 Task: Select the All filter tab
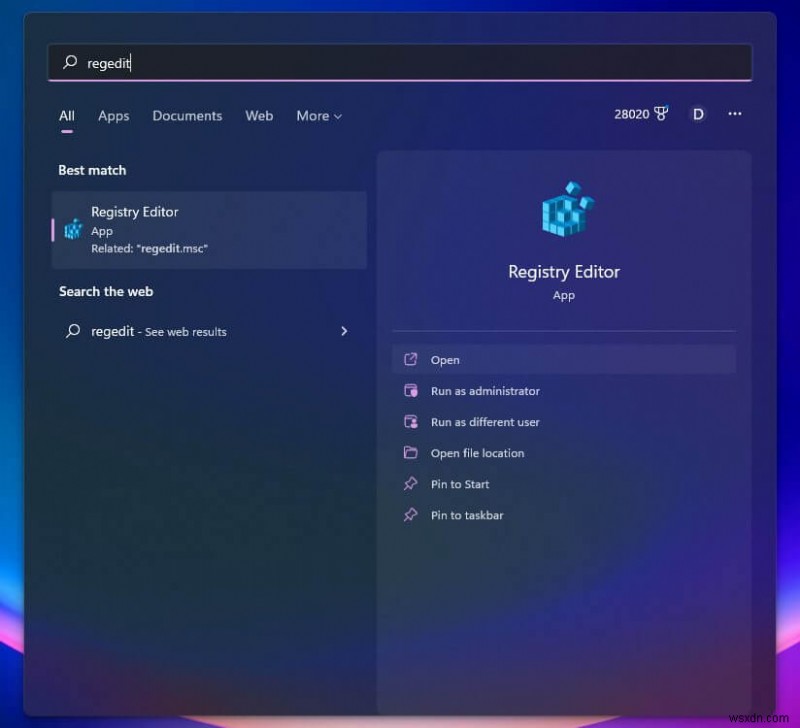tap(66, 116)
